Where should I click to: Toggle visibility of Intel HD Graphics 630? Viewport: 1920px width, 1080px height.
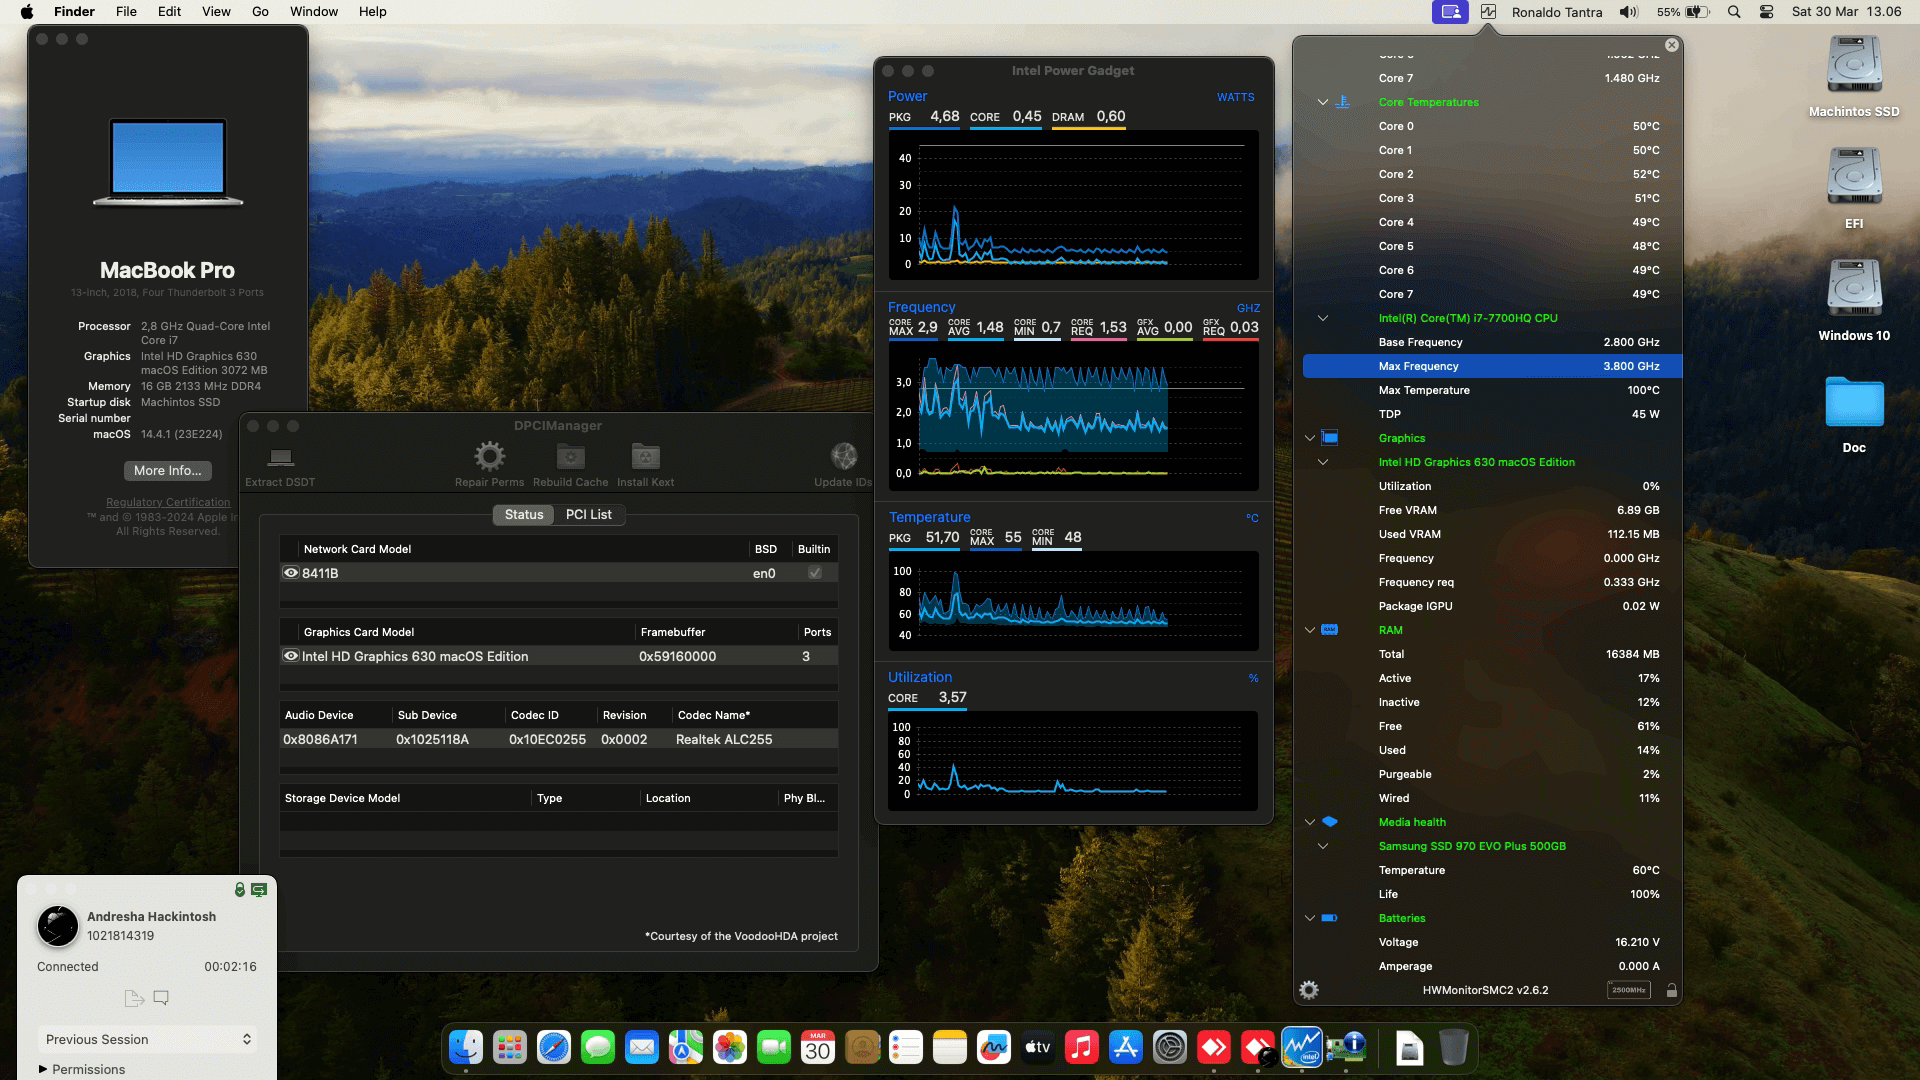pos(290,656)
